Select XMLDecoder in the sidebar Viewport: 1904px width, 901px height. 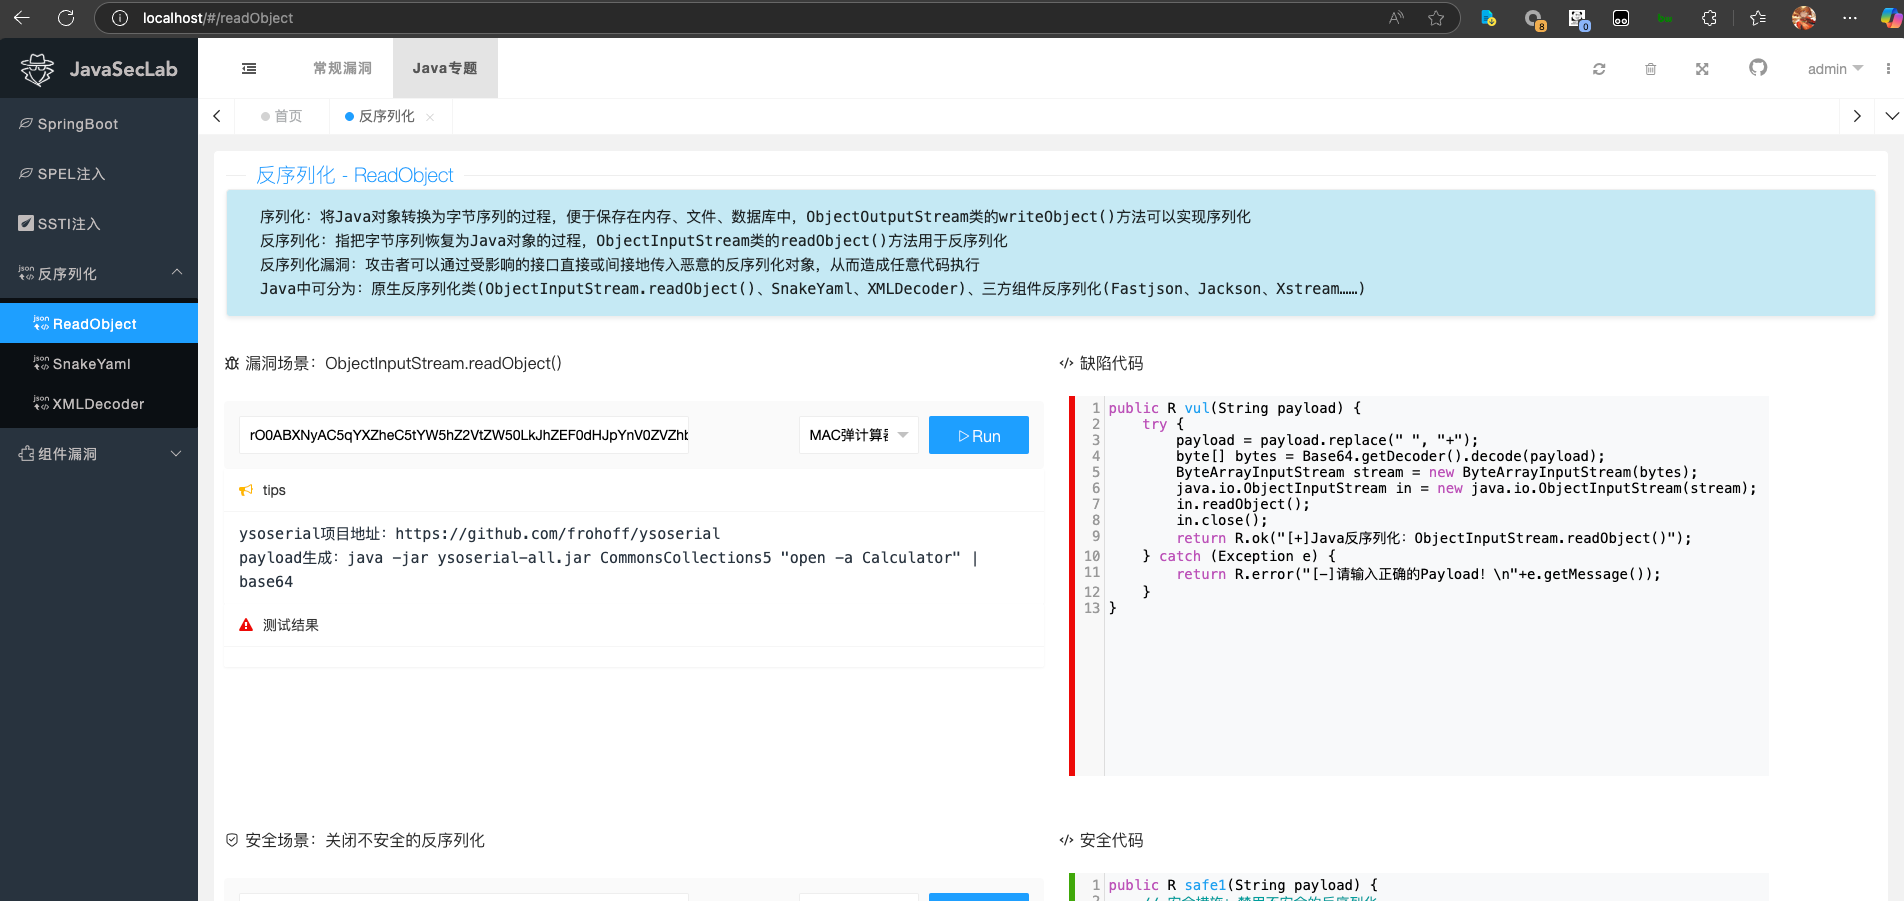[x=99, y=403]
